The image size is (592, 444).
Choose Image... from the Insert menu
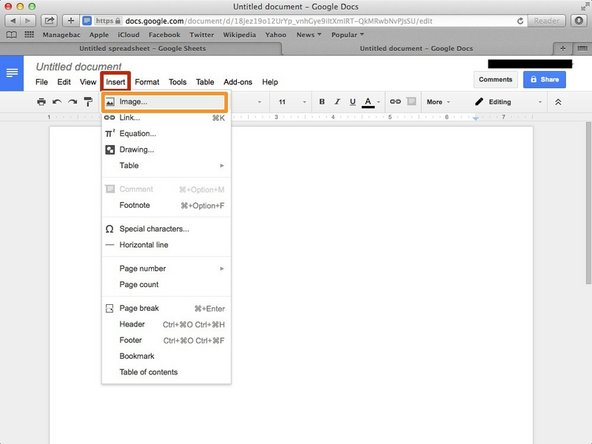click(x=164, y=102)
